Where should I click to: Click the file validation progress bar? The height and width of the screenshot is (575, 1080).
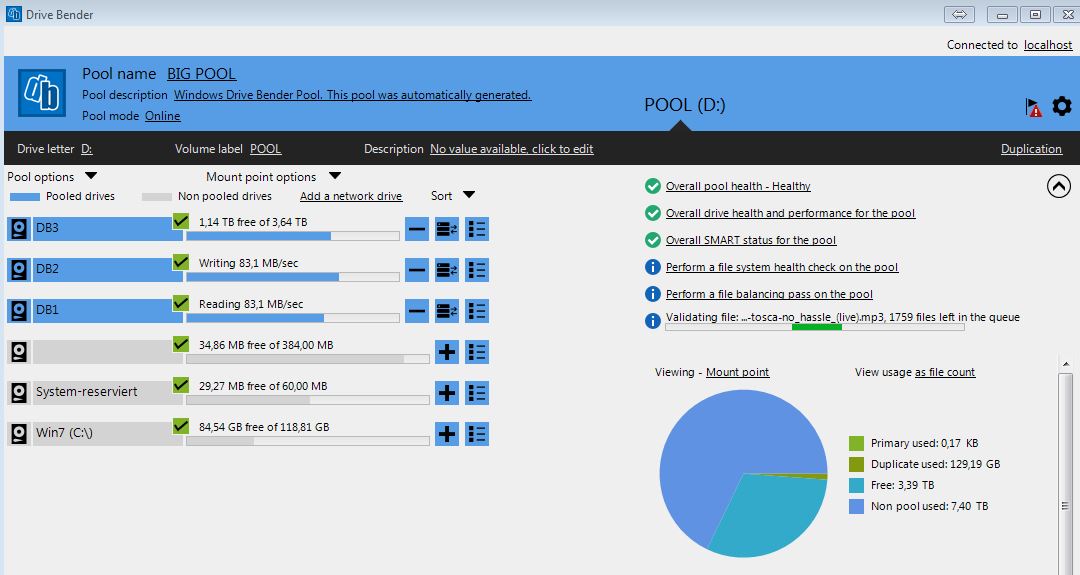815,327
